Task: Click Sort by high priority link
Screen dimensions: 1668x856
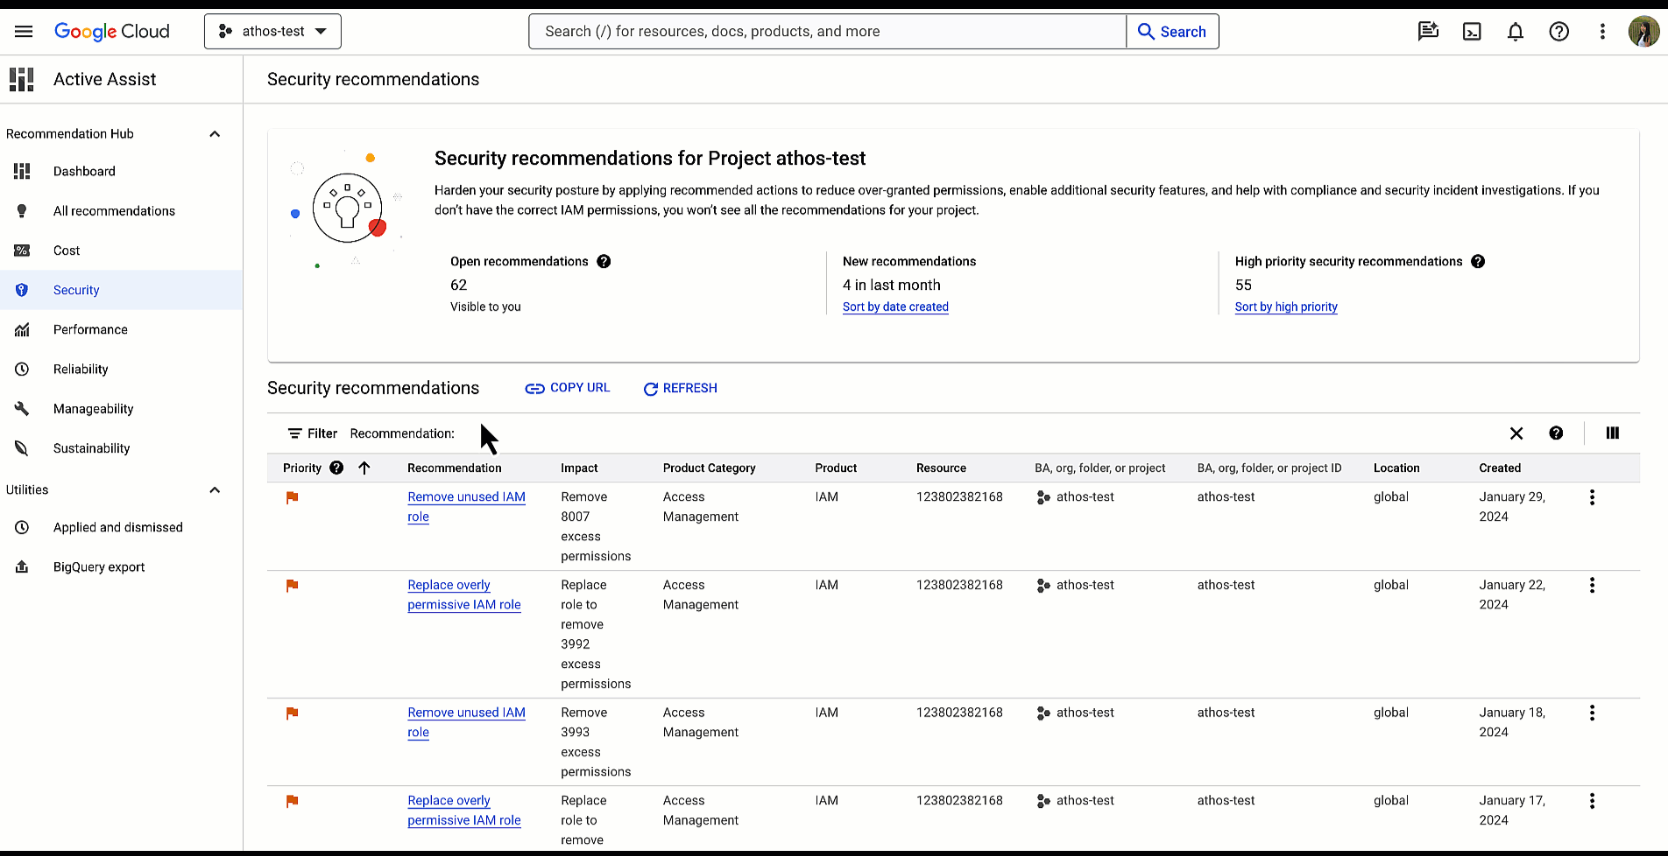Action: pyautogui.click(x=1285, y=307)
